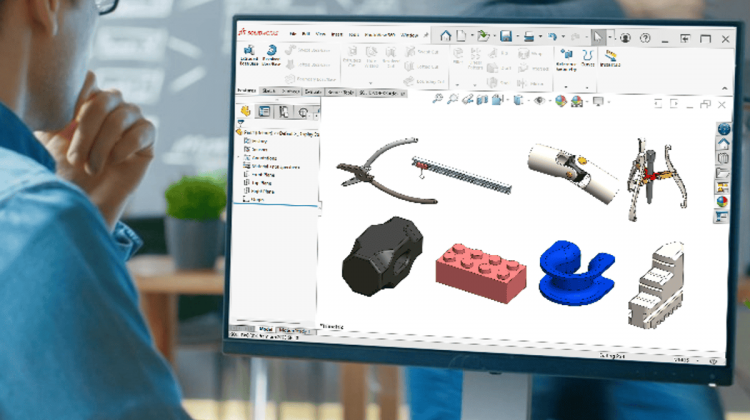Viewport: 750px width, 420px height.
Task: Open the Edit menu
Action: pos(306,34)
